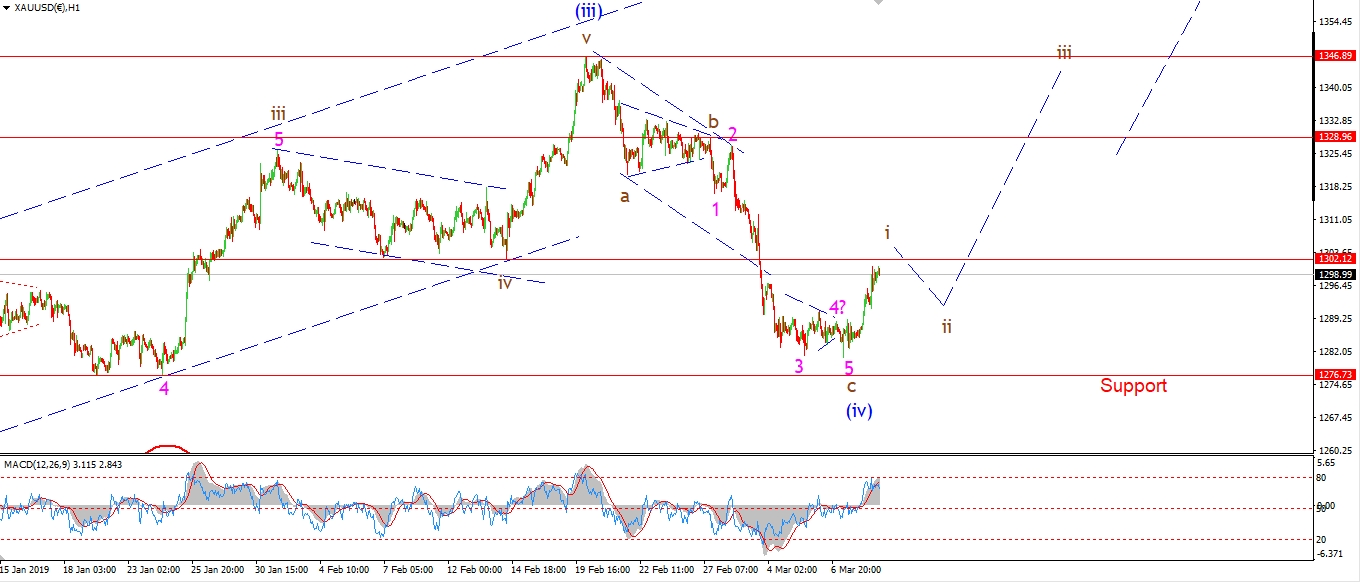Screen dimensions: 1361x583
Task: Click the brown wave c label
Action: point(851,386)
